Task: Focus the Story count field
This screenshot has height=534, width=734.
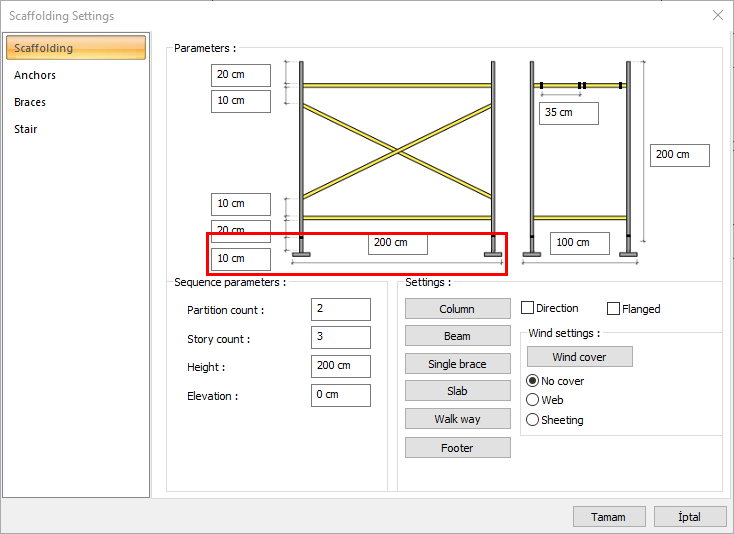Action: point(340,337)
